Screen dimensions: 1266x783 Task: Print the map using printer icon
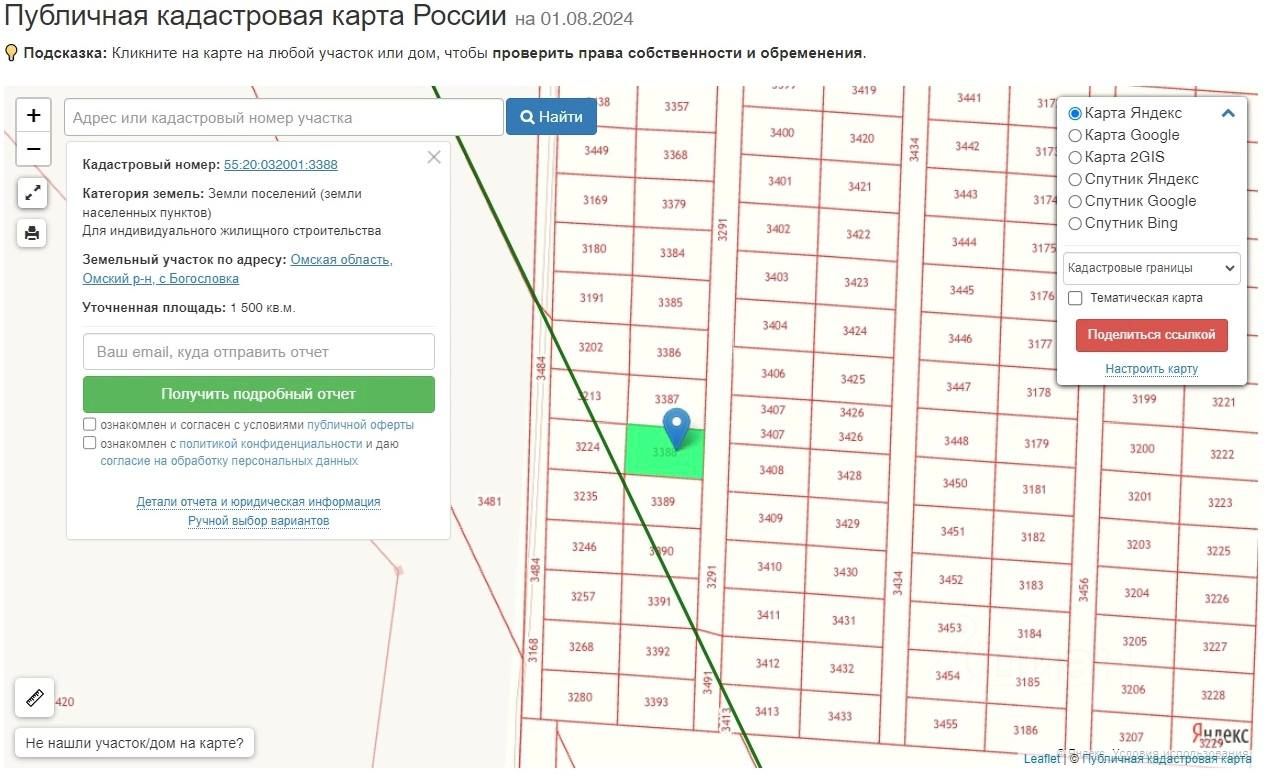[32, 233]
